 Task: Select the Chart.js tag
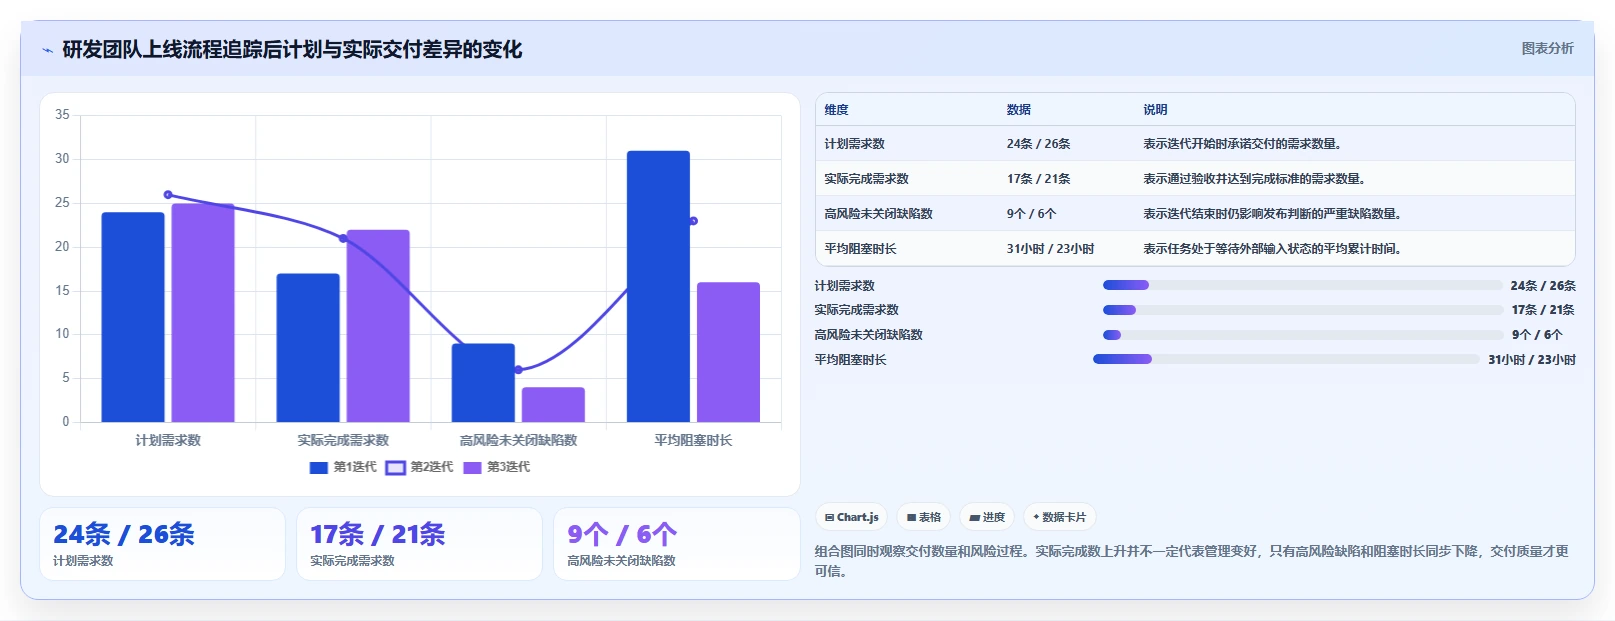pos(851,517)
